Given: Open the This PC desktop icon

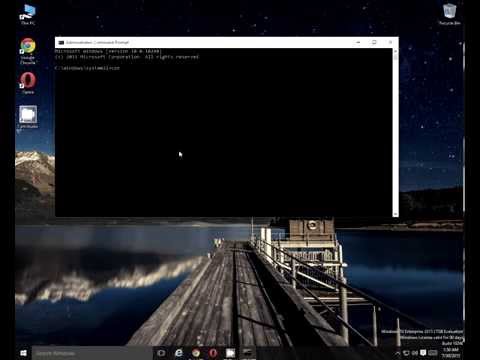Looking at the screenshot, I should tap(28, 15).
